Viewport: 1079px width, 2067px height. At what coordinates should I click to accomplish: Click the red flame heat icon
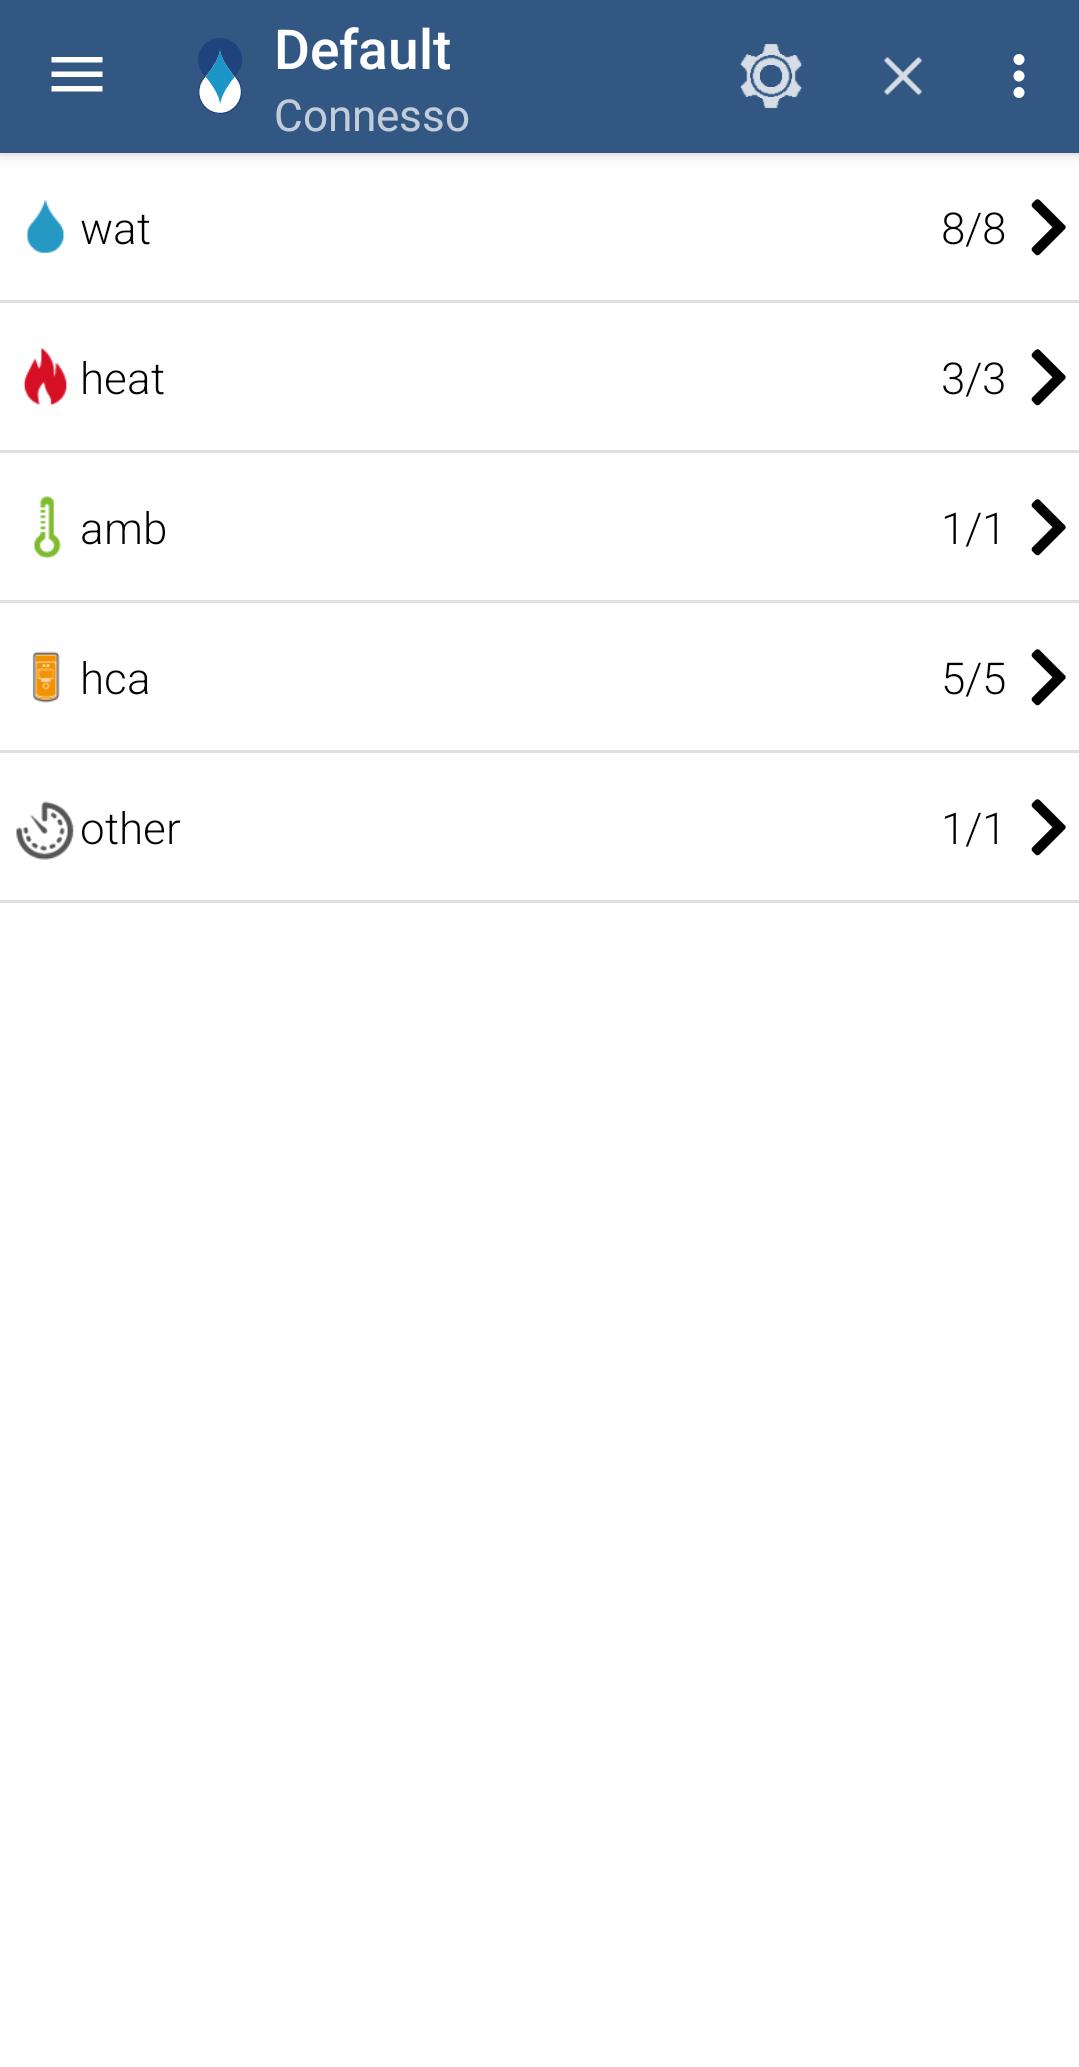point(45,377)
